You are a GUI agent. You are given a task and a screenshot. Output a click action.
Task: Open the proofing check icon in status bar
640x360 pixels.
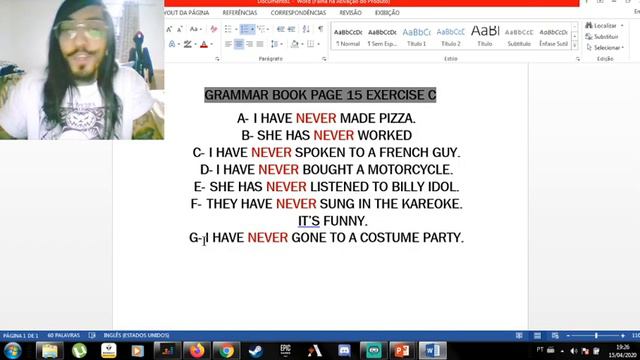tap(92, 335)
